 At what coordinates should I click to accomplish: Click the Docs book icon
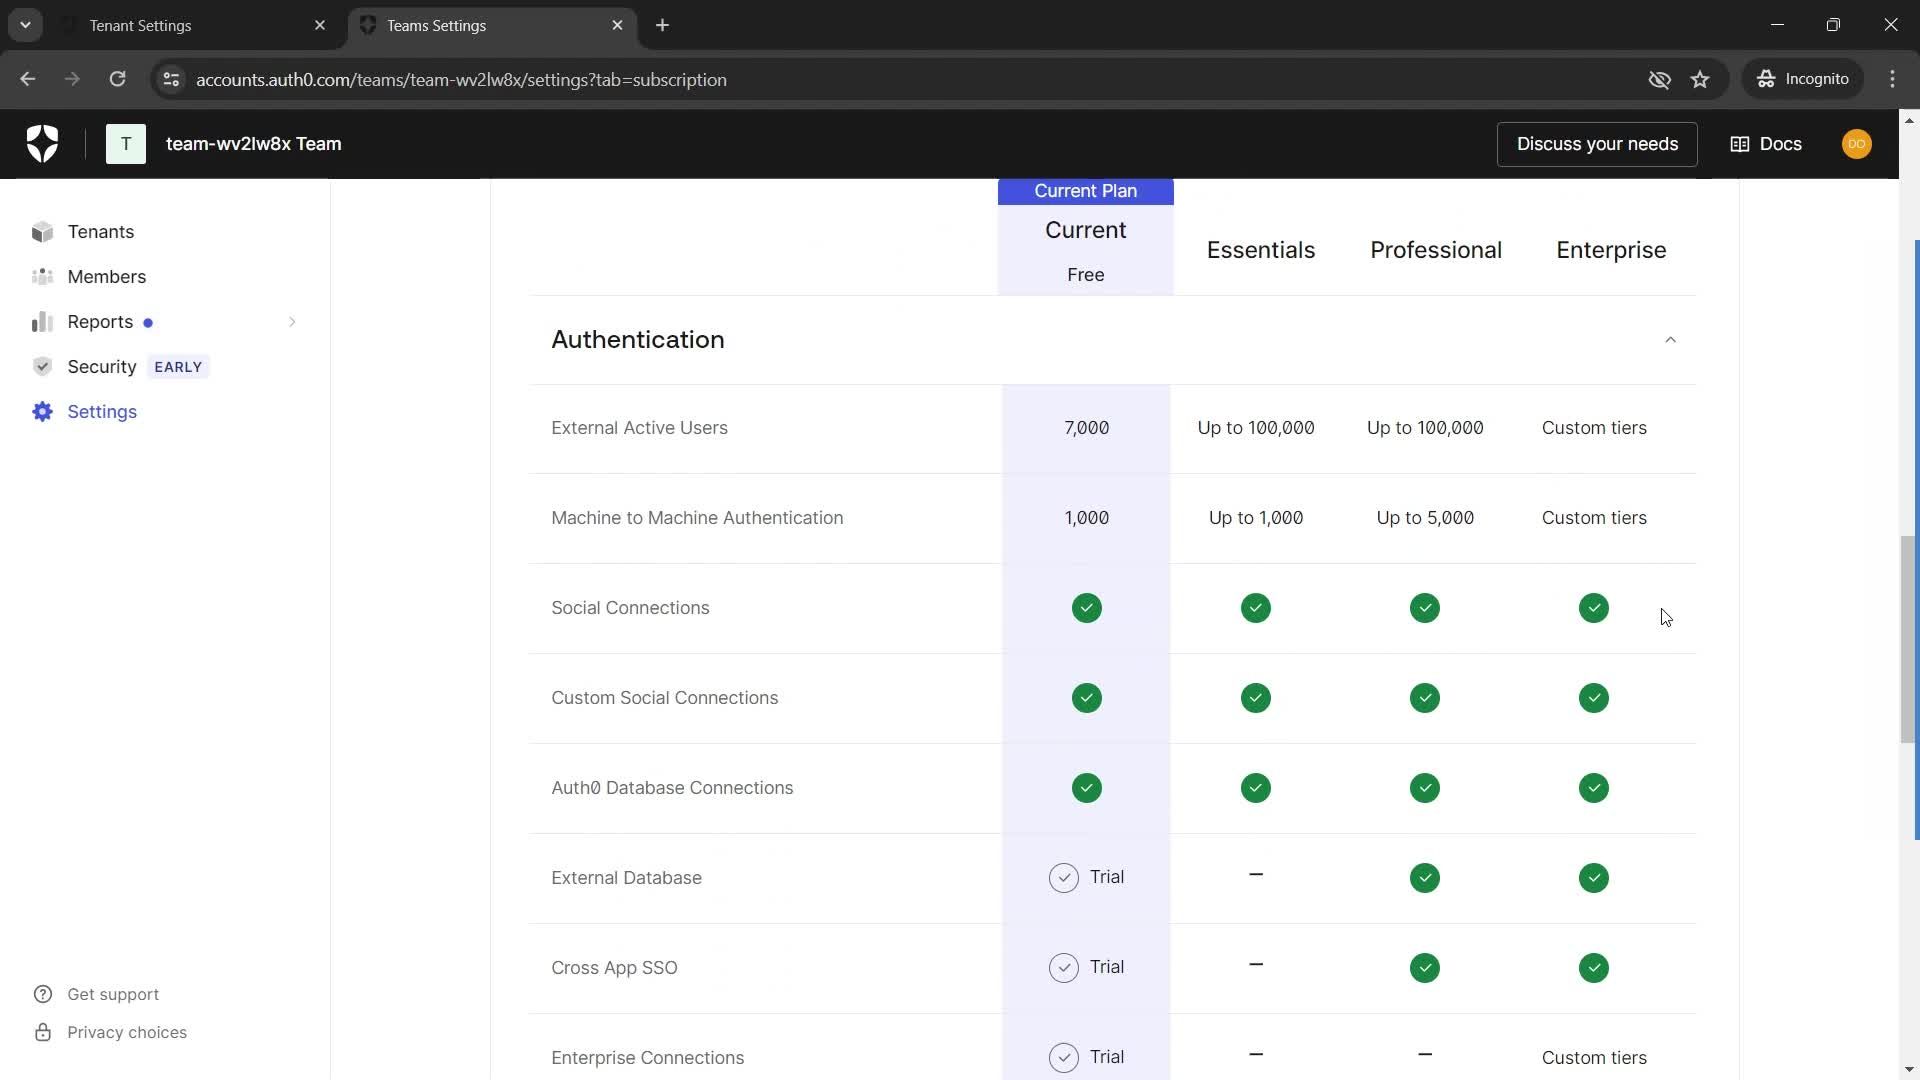point(1740,144)
